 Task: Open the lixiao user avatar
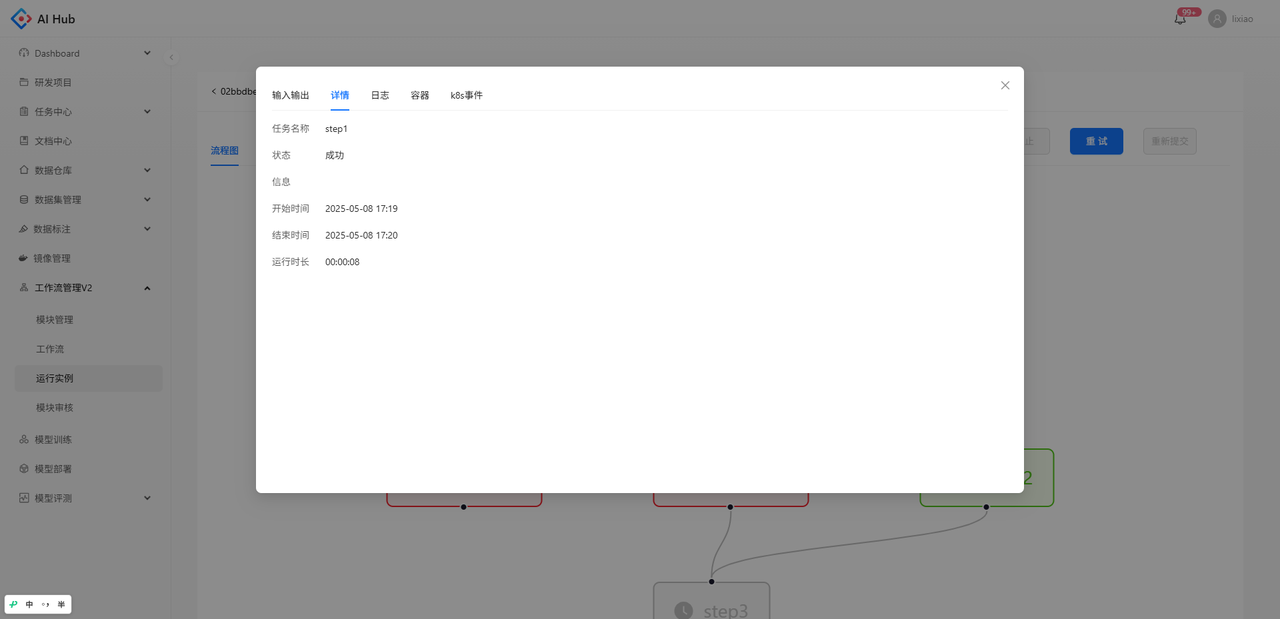pos(1217,19)
